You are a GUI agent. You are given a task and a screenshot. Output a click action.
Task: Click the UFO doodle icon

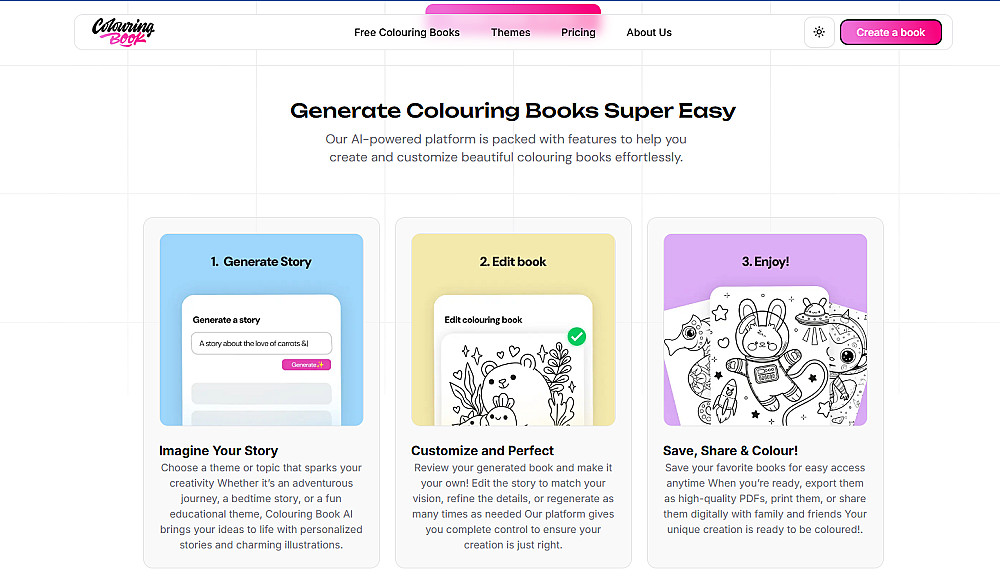coord(812,316)
